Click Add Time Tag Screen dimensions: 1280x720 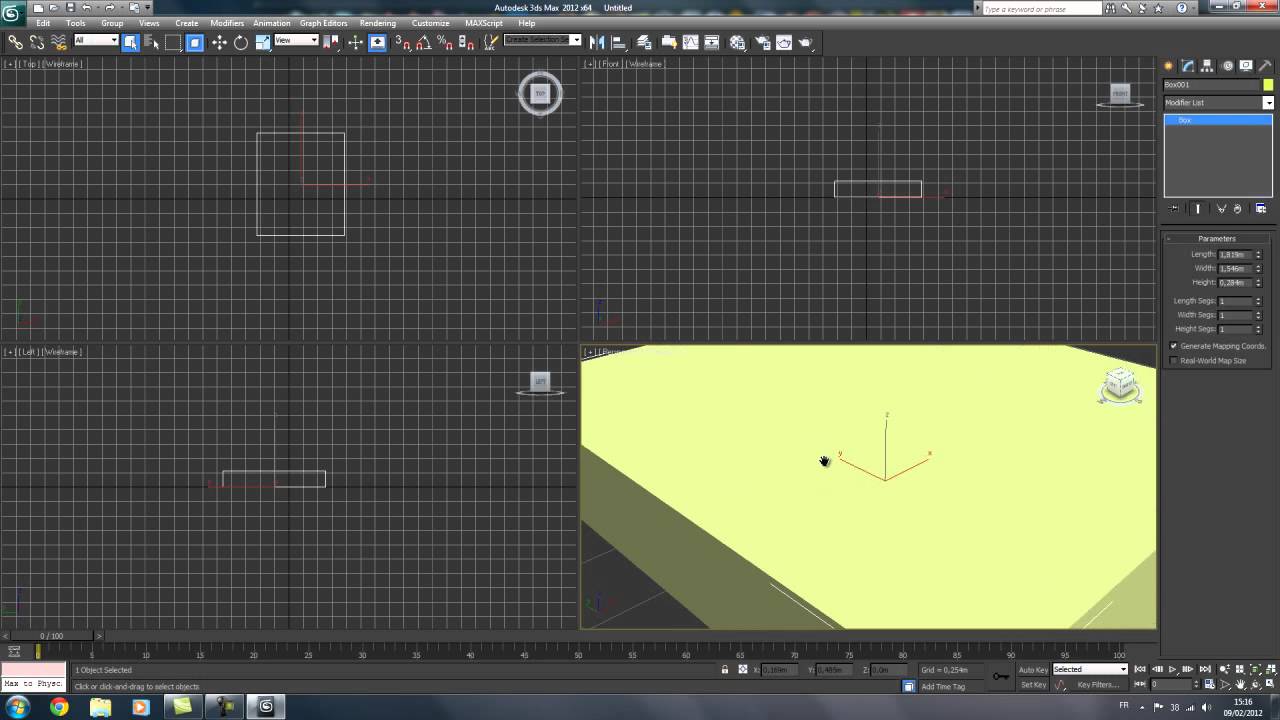tap(943, 686)
